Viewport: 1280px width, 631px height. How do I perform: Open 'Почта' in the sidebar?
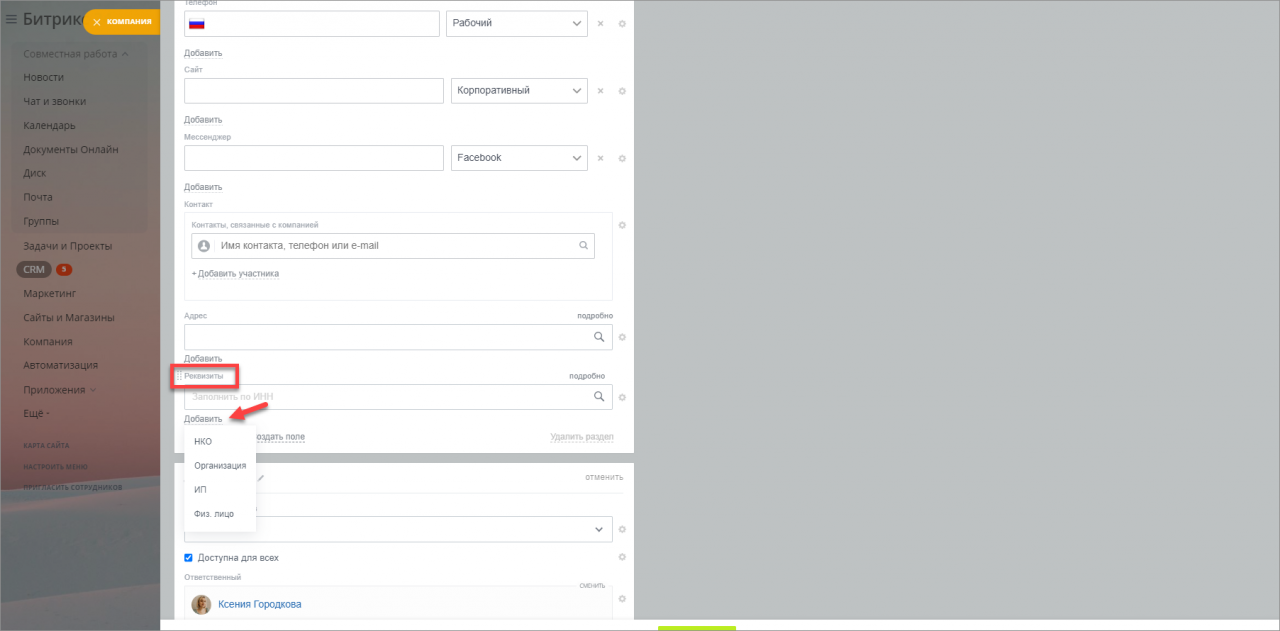coord(38,197)
